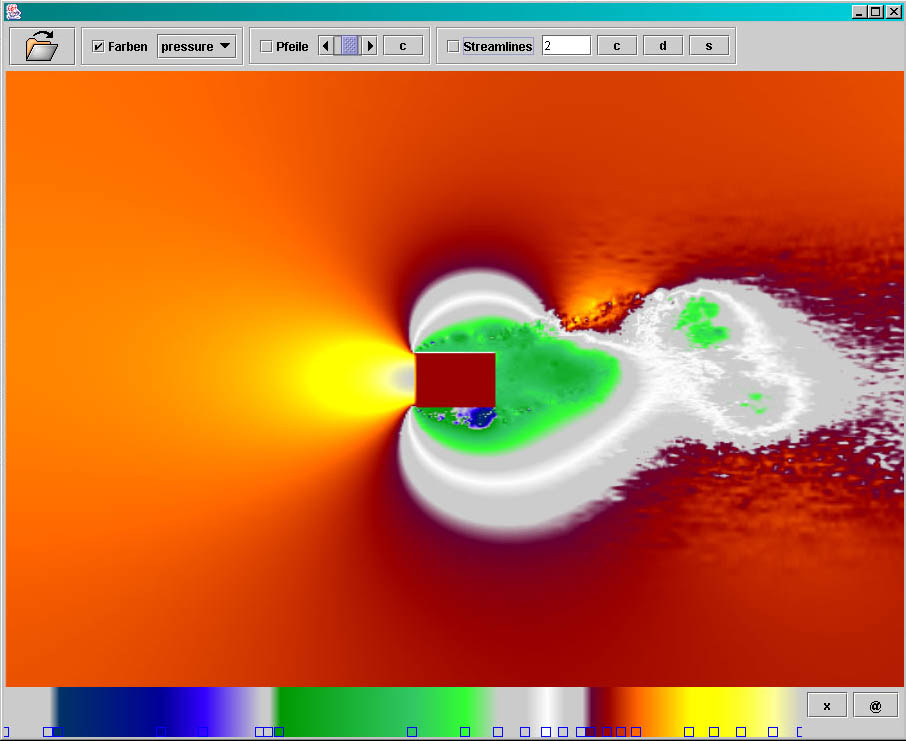Click the '@' button beside color bar
This screenshot has height=741, width=906.
pyautogui.click(x=875, y=705)
